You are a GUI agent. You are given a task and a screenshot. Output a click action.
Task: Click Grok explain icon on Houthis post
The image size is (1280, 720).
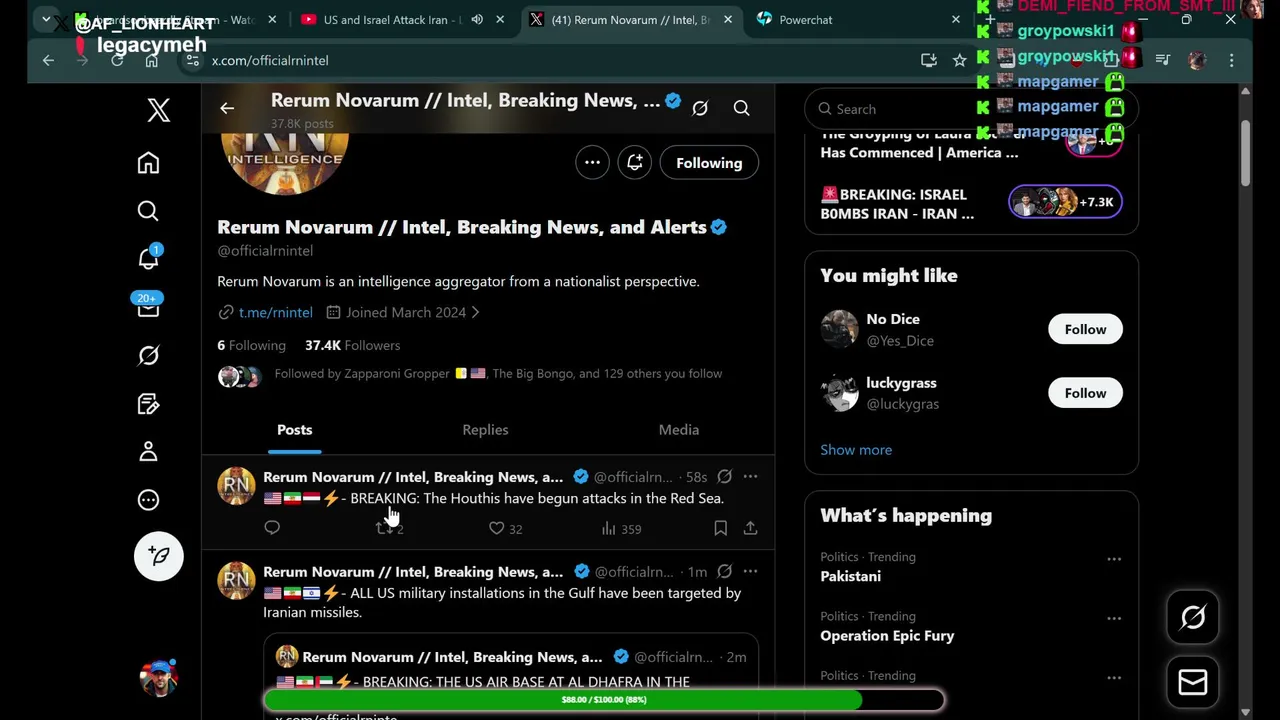click(x=724, y=477)
